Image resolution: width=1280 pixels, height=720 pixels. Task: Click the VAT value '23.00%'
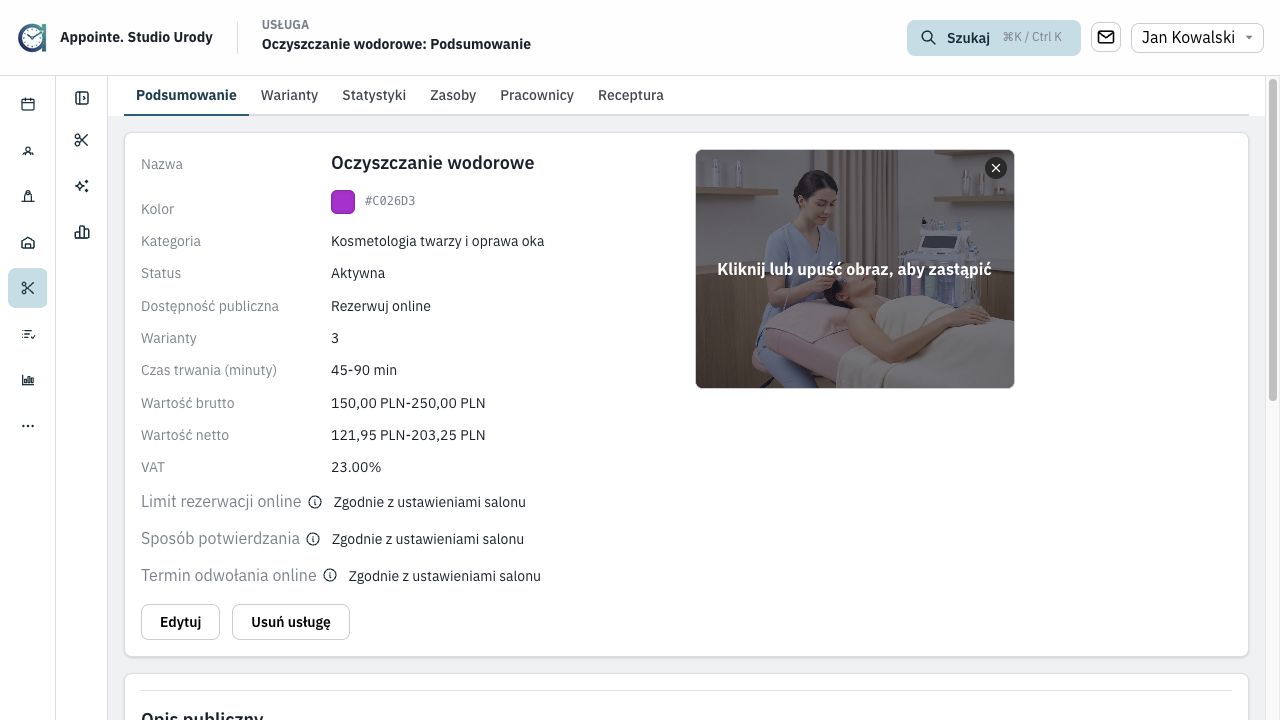coord(356,467)
